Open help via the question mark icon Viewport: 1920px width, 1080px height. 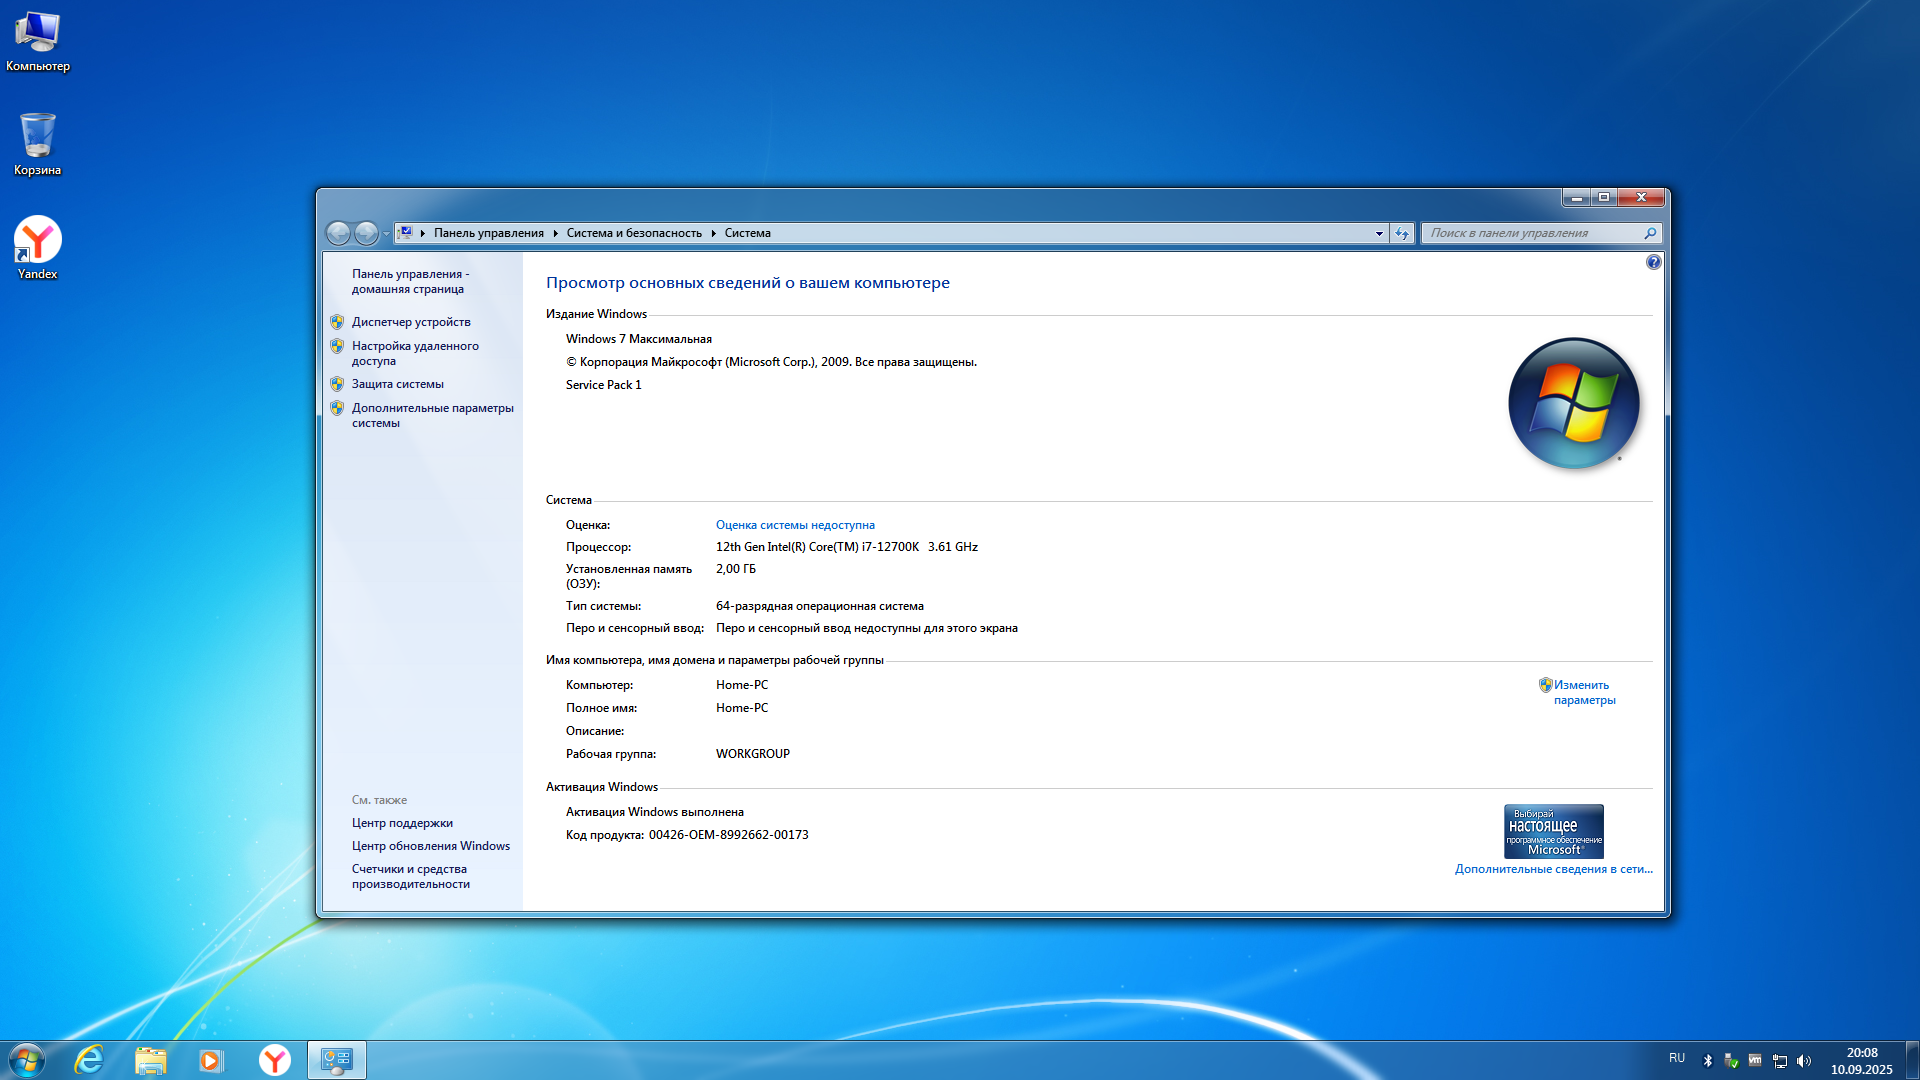(1654, 262)
